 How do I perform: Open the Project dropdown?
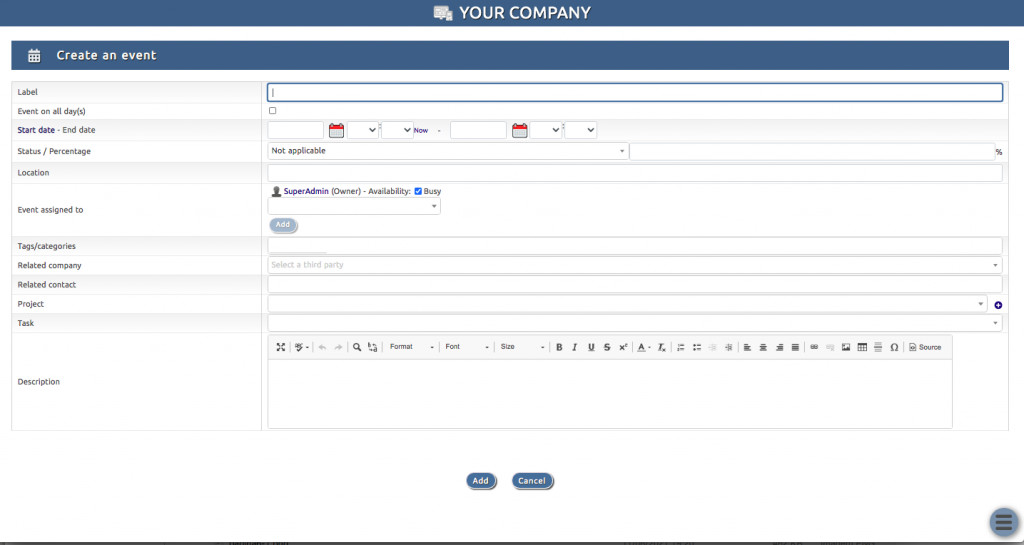[628, 304]
